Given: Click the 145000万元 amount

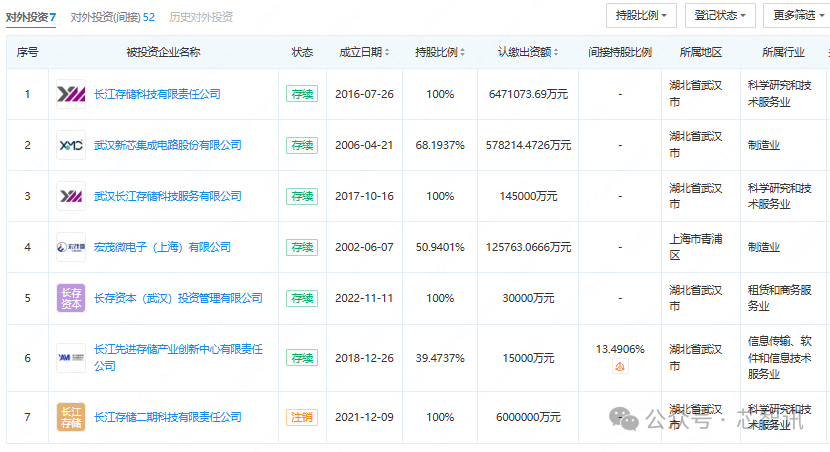Looking at the screenshot, I should coord(528,196).
